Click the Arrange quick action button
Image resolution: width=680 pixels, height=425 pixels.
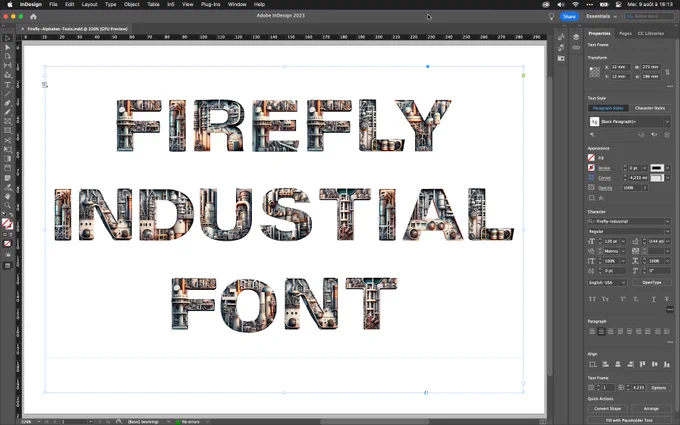point(651,409)
